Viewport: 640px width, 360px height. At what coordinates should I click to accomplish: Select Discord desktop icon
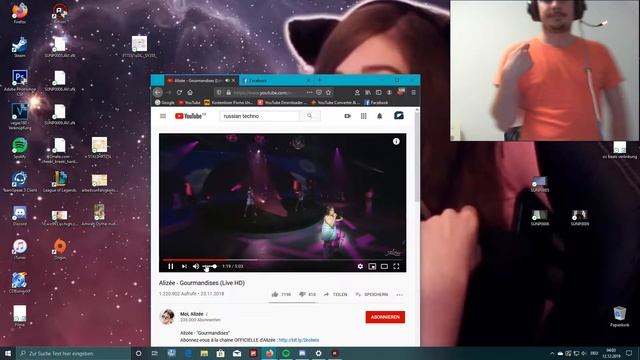20,216
